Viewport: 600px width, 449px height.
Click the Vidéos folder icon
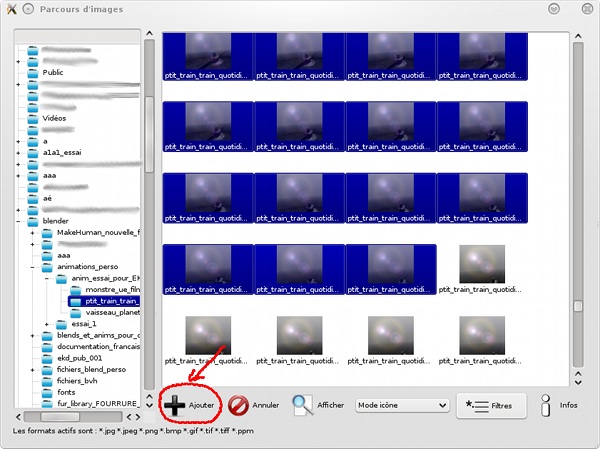coord(33,119)
